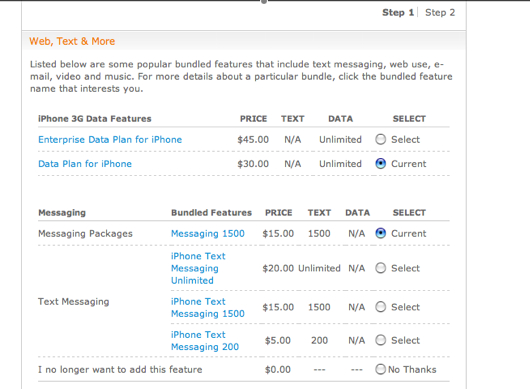Image resolution: width=530 pixels, height=389 pixels.
Task: Open Data Plan for iPhone link
Action: pyautogui.click(x=85, y=164)
